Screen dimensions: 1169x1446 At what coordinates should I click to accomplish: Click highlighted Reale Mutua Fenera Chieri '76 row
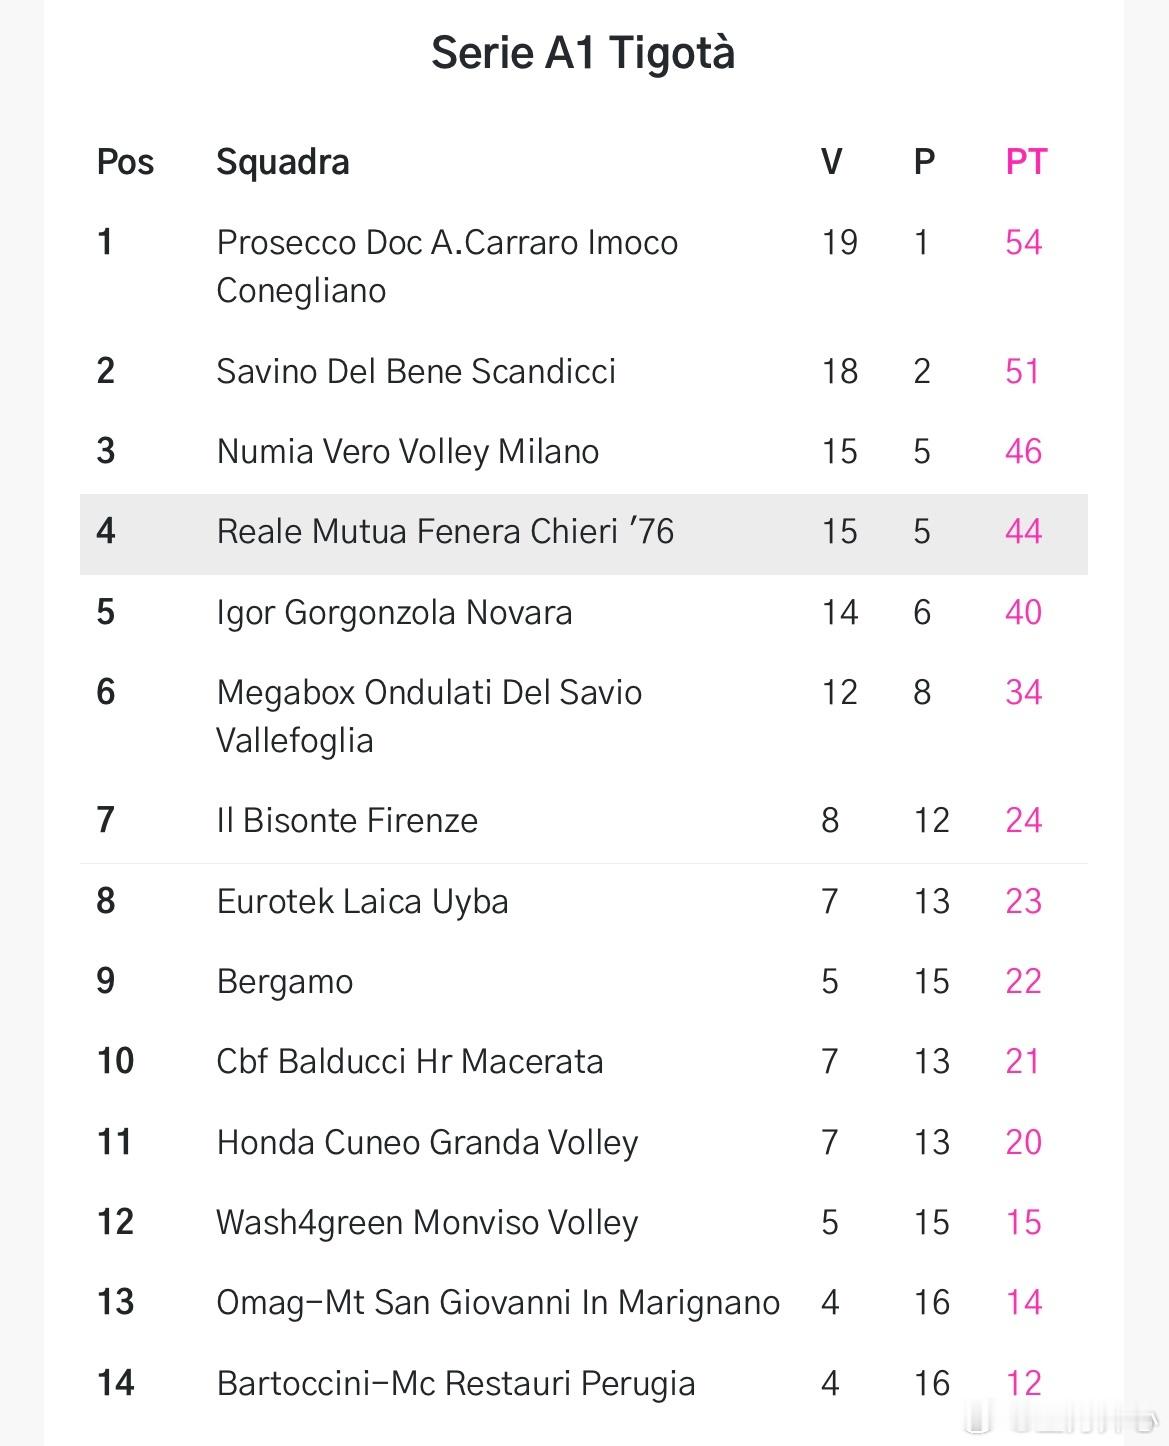coord(445,531)
